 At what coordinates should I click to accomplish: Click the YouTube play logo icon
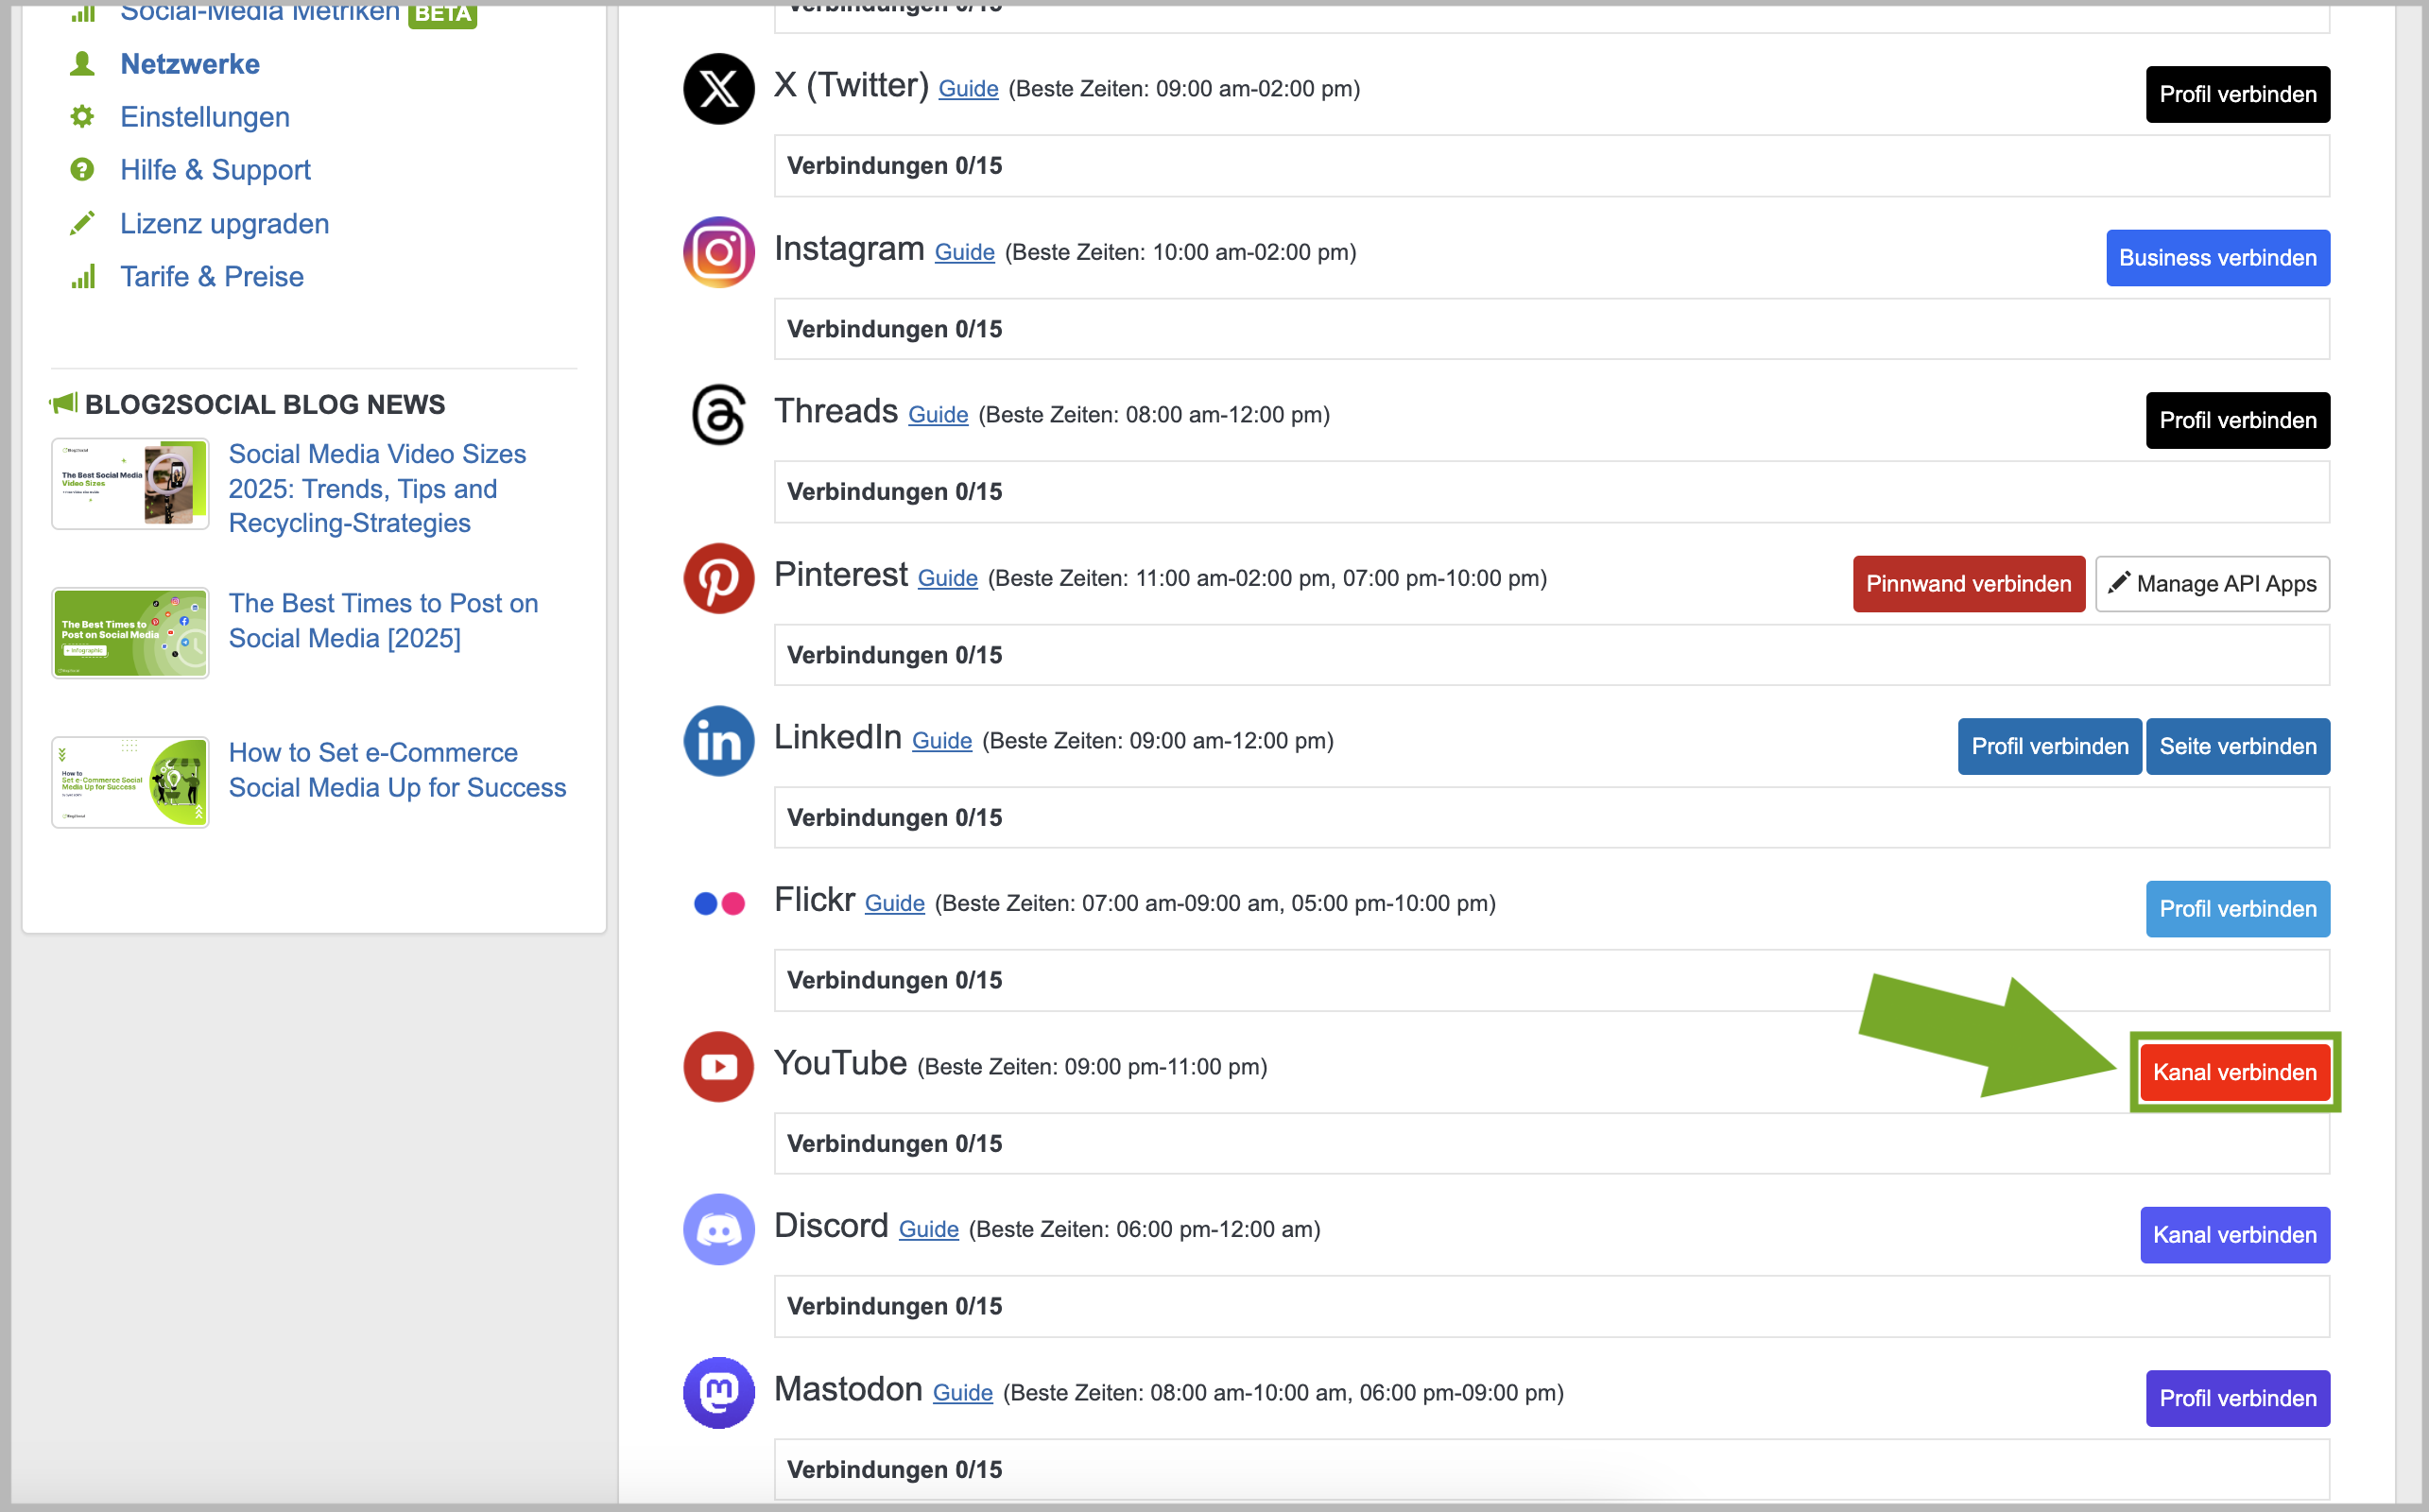tap(718, 1067)
